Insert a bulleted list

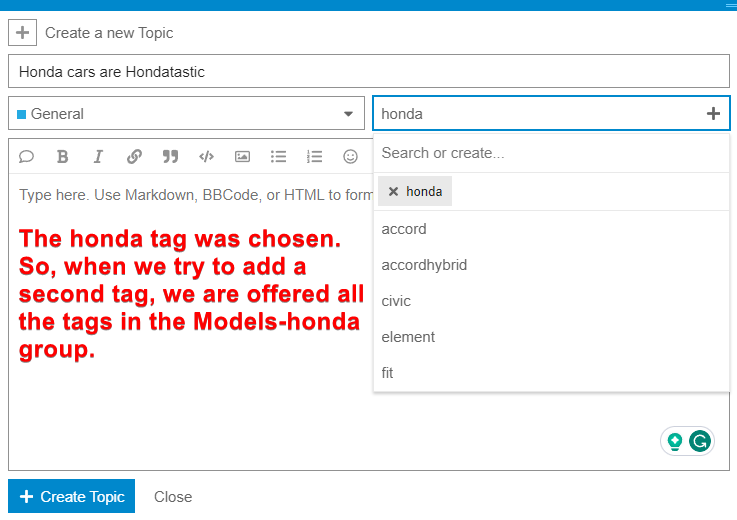(x=278, y=156)
